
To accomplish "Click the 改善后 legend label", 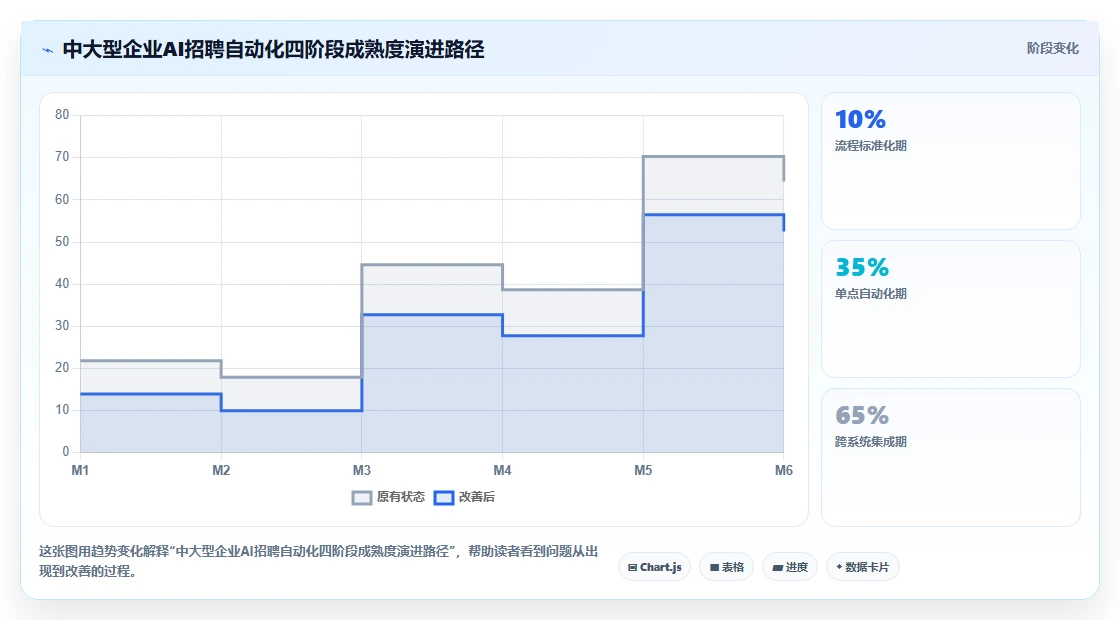I will (476, 497).
